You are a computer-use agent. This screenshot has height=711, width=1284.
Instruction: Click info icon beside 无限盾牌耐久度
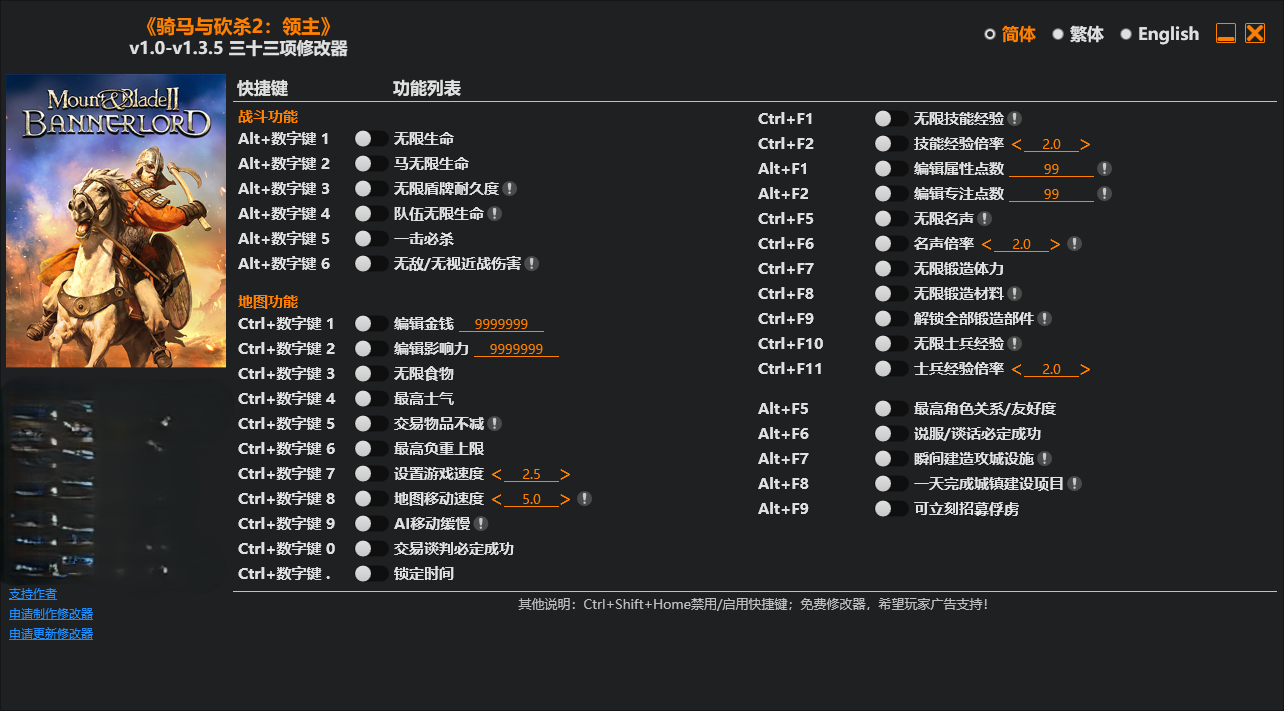(510, 189)
